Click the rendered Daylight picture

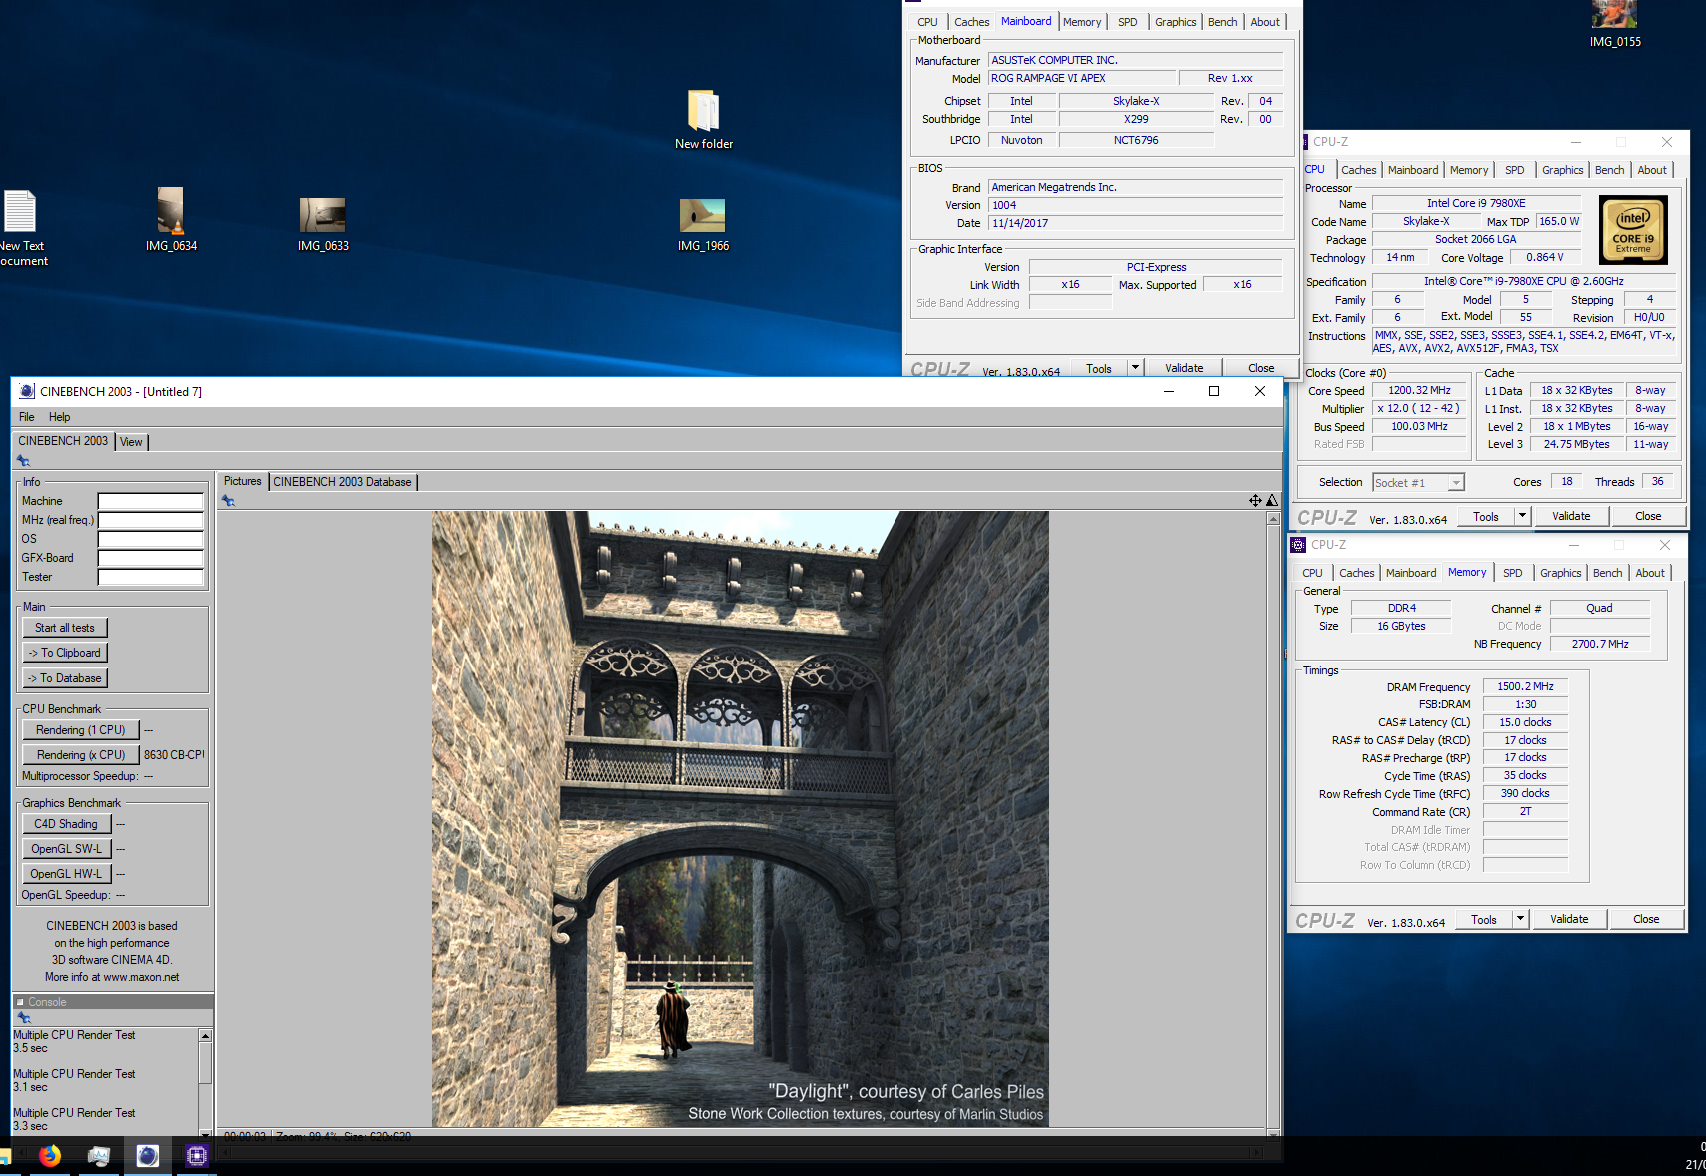point(740,819)
